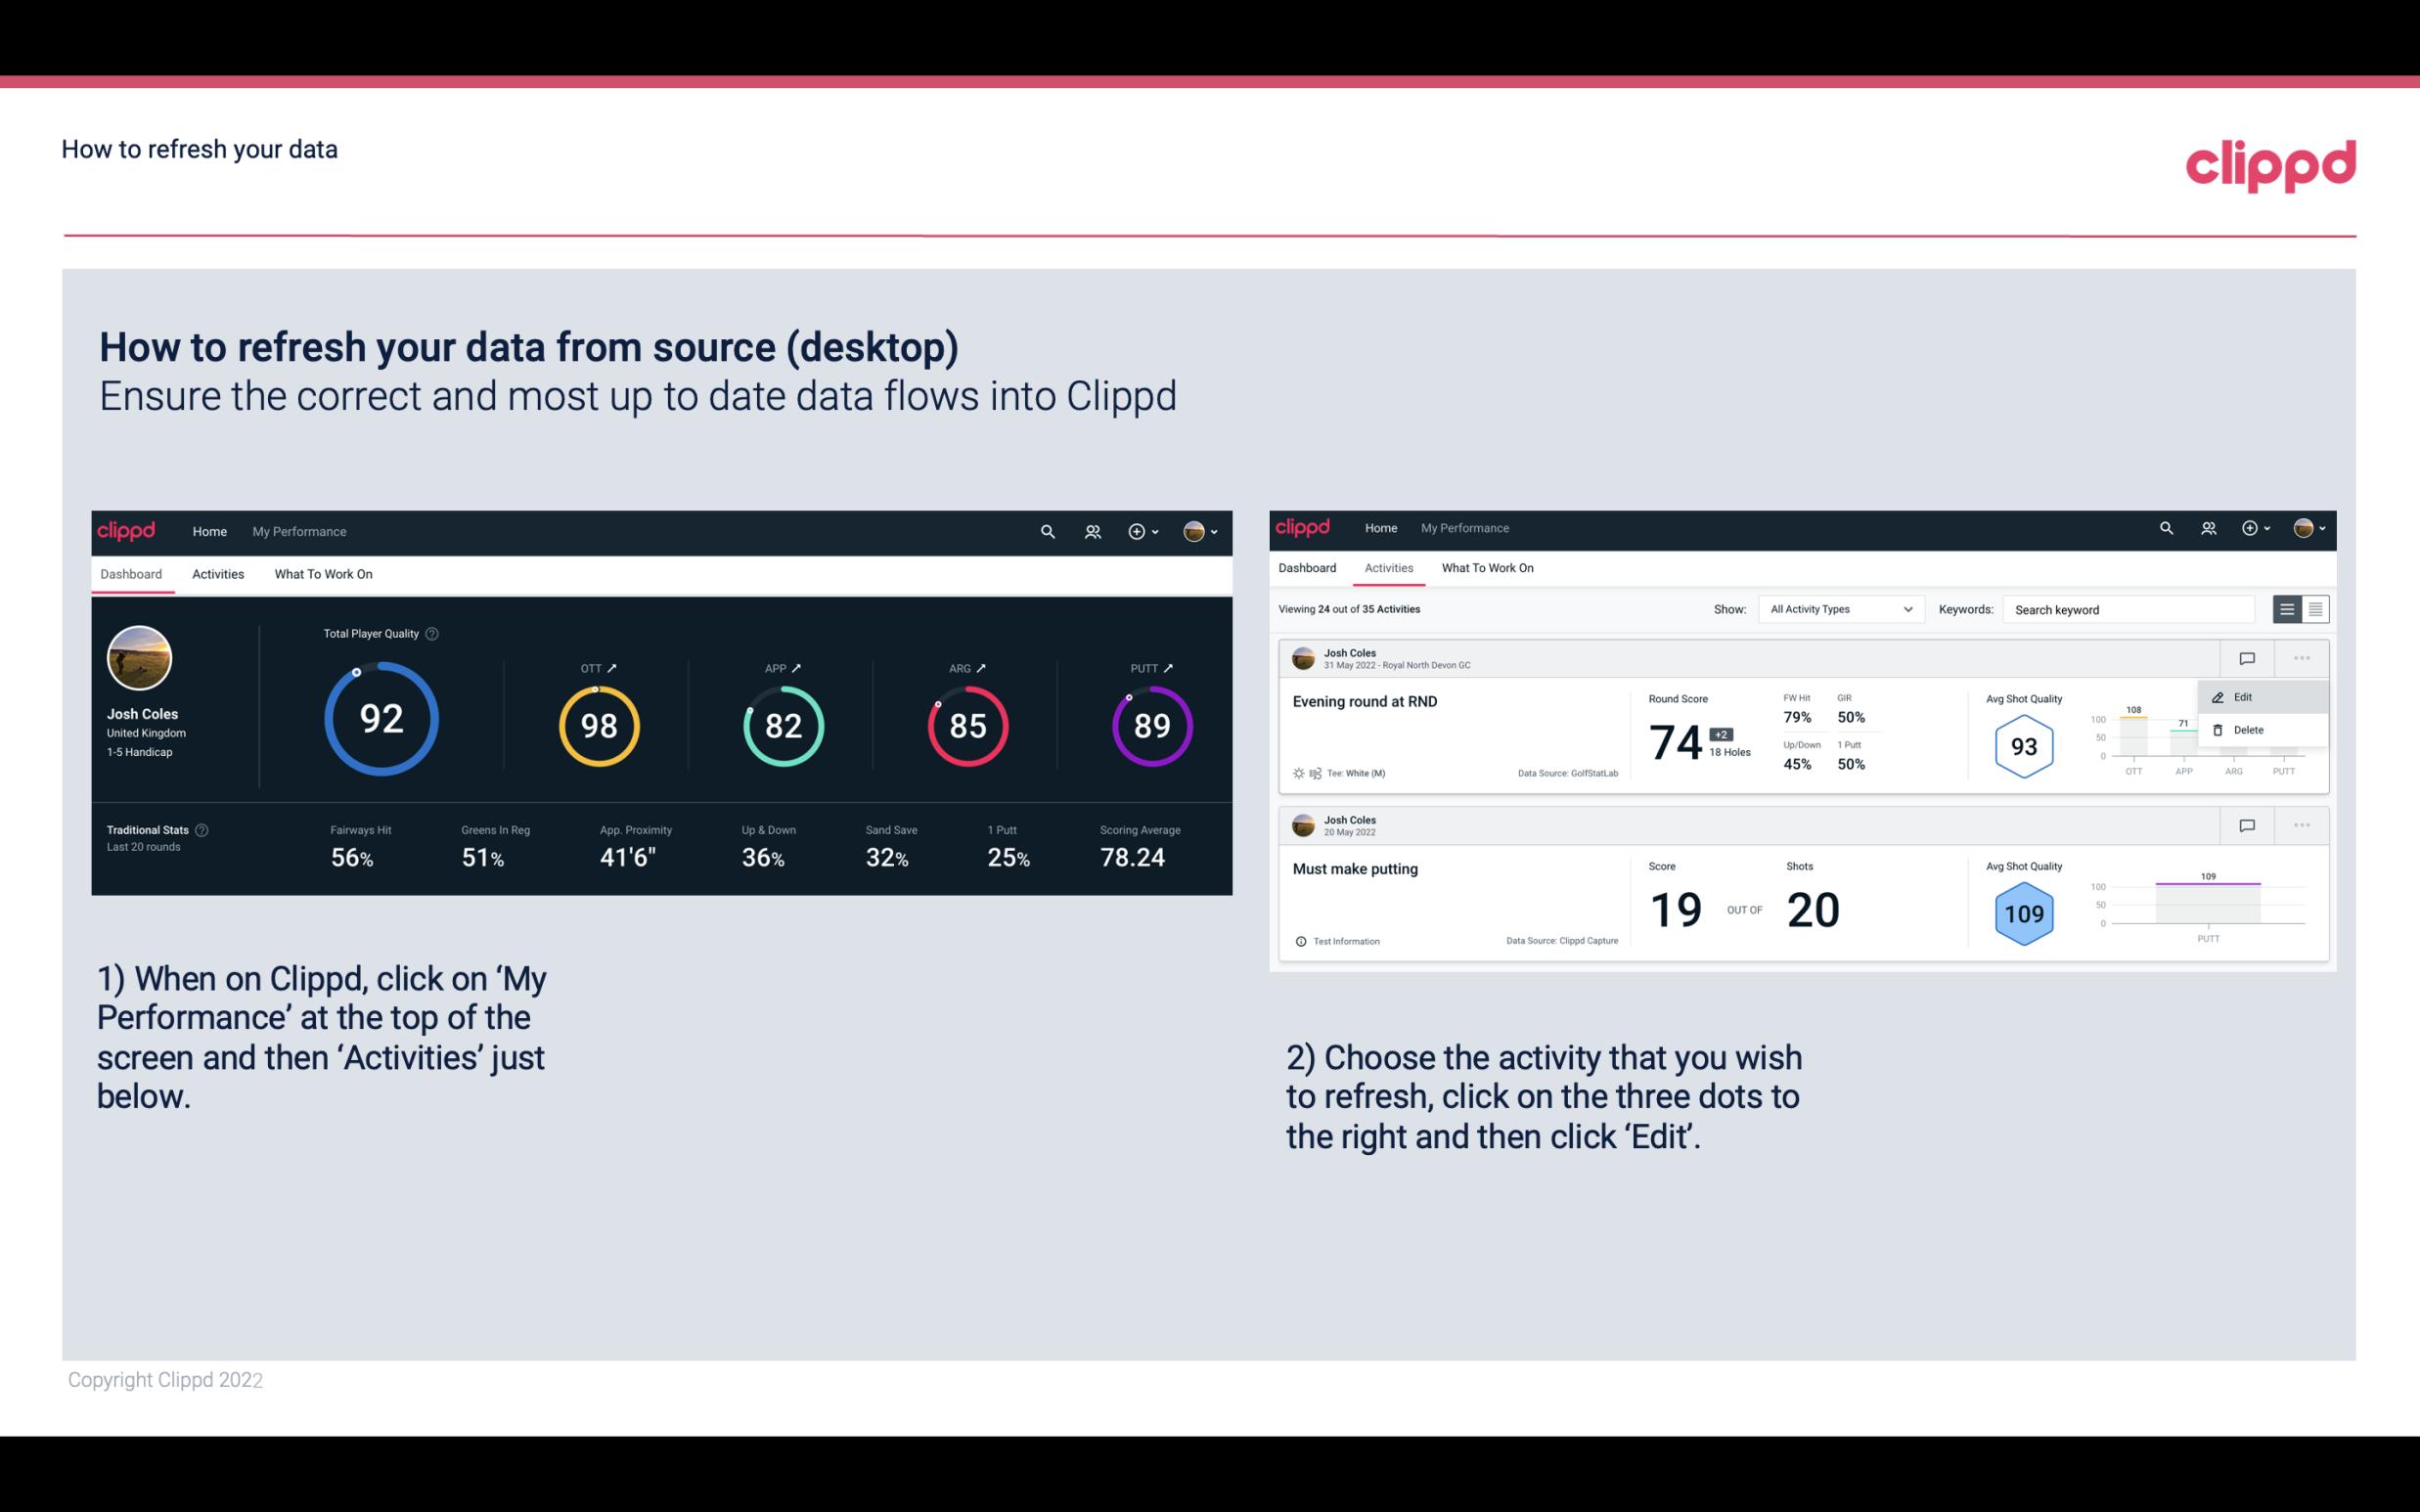Select the What To Work On tab
The height and width of the screenshot is (1512, 2420).
321,571
